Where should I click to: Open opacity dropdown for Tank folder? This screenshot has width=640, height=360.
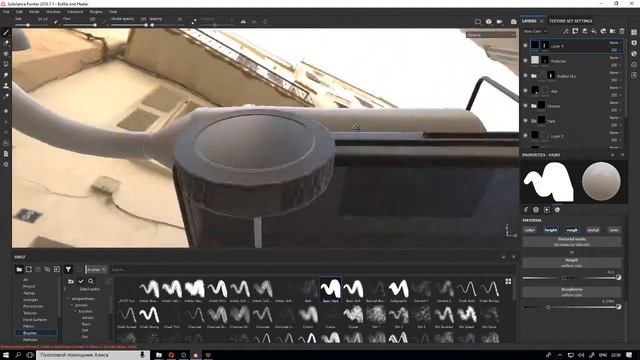[x=616, y=125]
